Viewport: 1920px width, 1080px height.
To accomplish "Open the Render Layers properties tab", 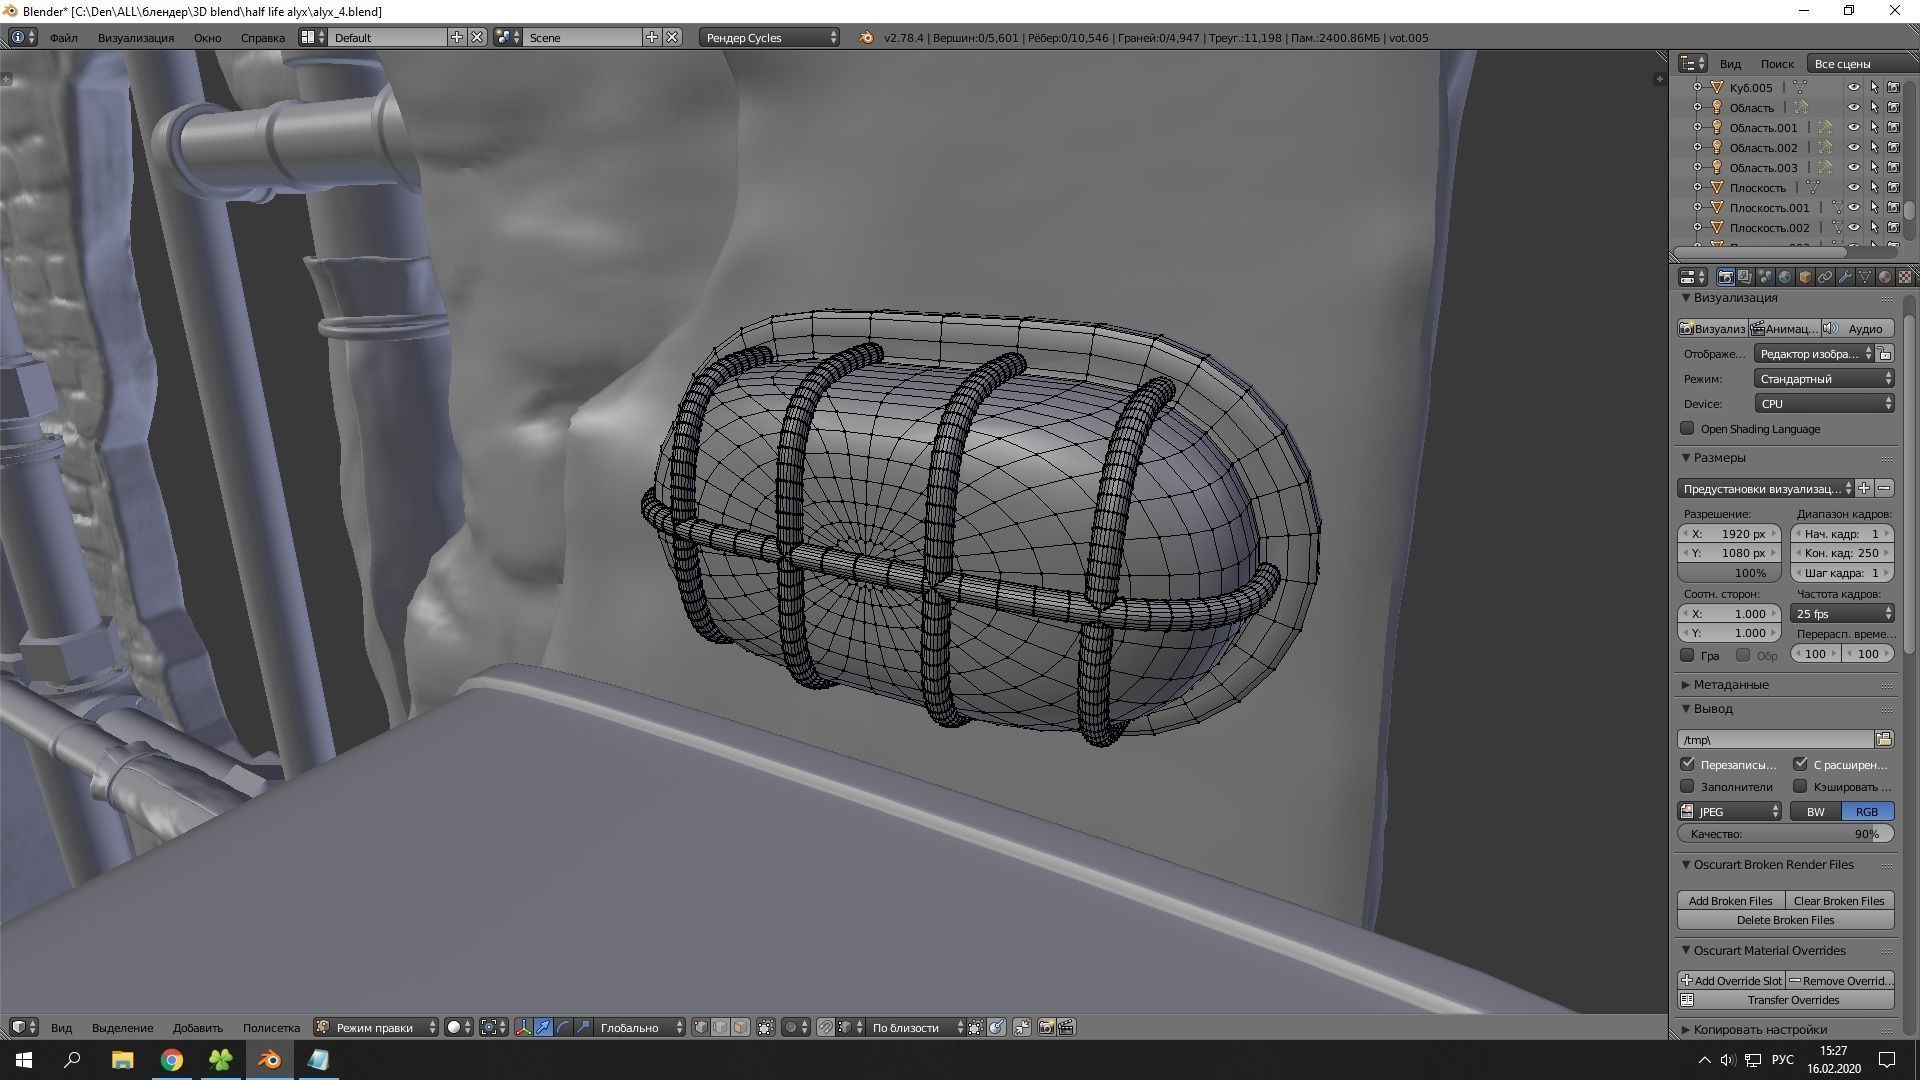I will pyautogui.click(x=1745, y=277).
